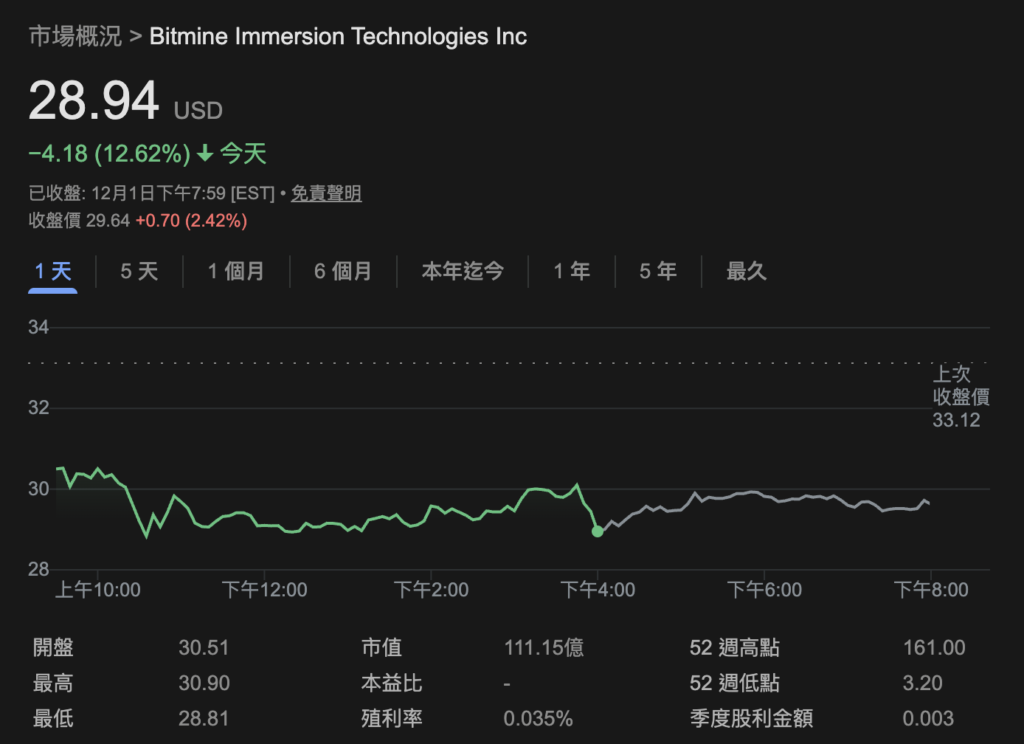Click the 市值 market cap value

click(544, 648)
